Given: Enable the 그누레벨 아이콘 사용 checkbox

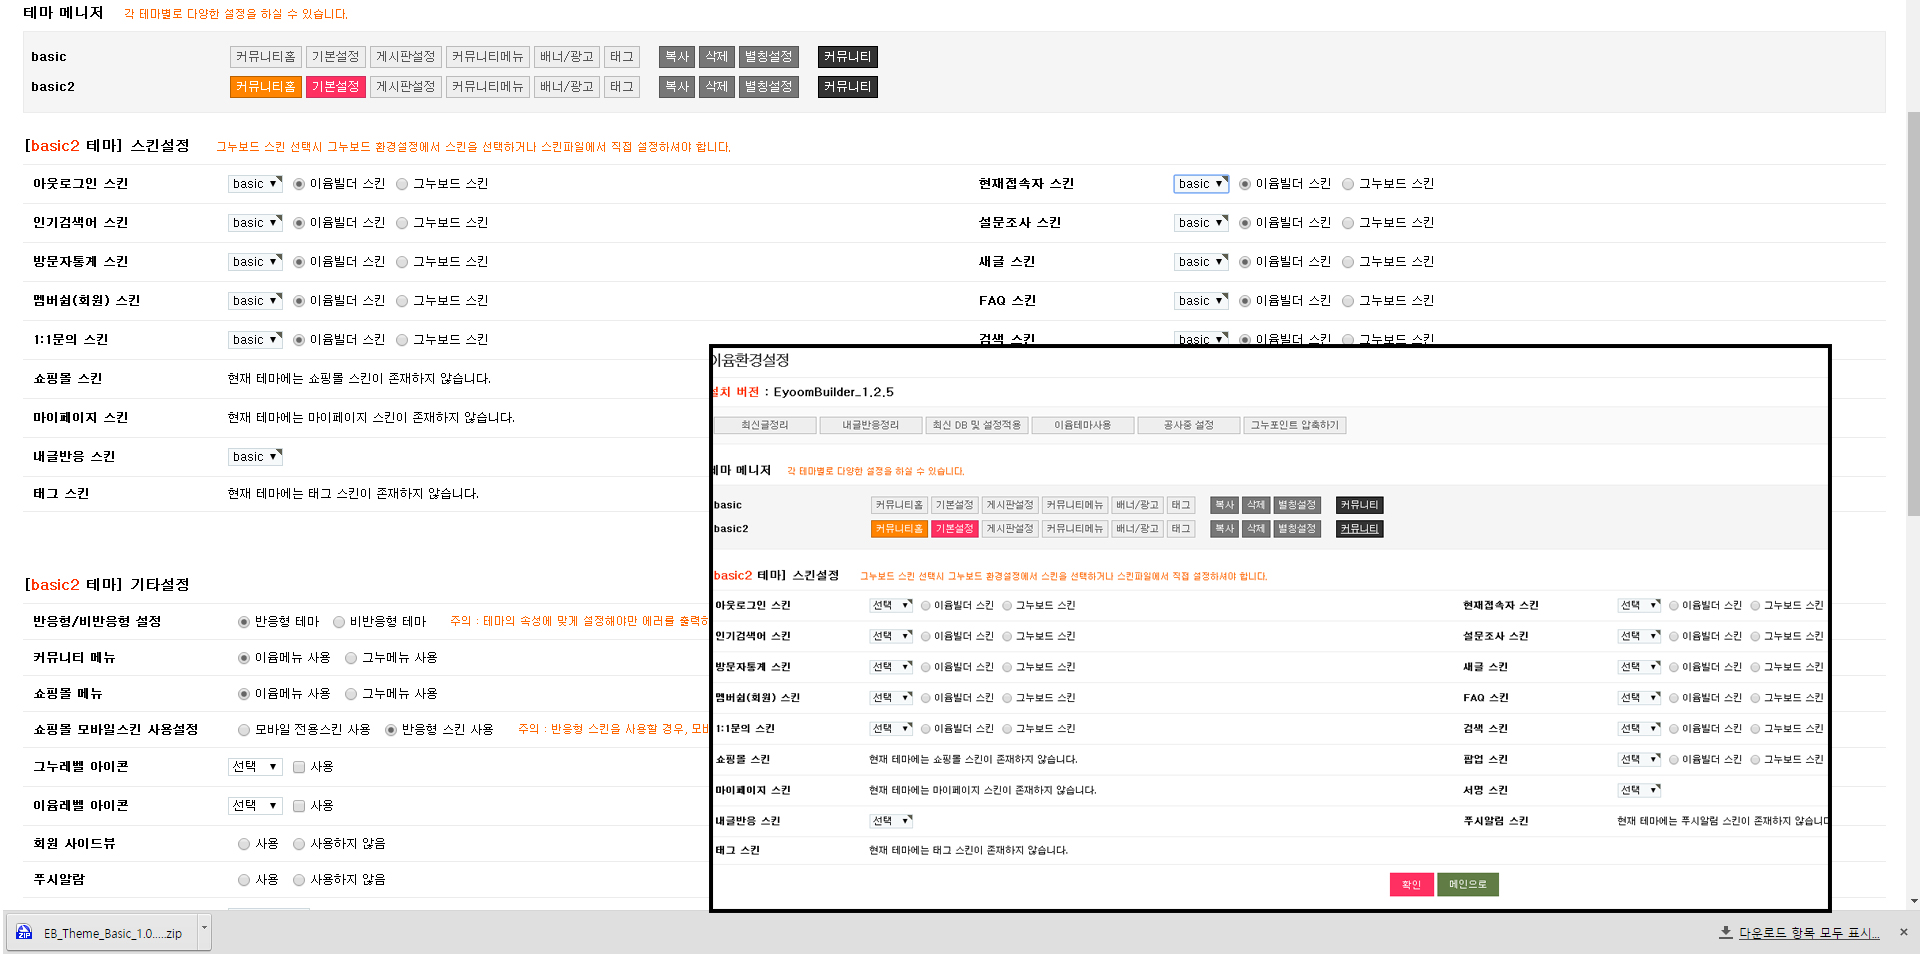Looking at the screenshot, I should pyautogui.click(x=299, y=767).
